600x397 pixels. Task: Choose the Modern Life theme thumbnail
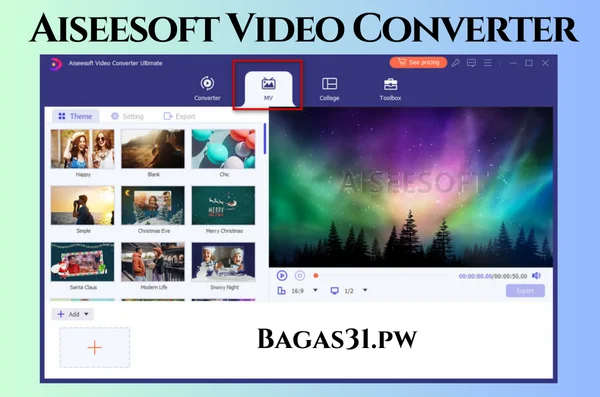tap(153, 261)
